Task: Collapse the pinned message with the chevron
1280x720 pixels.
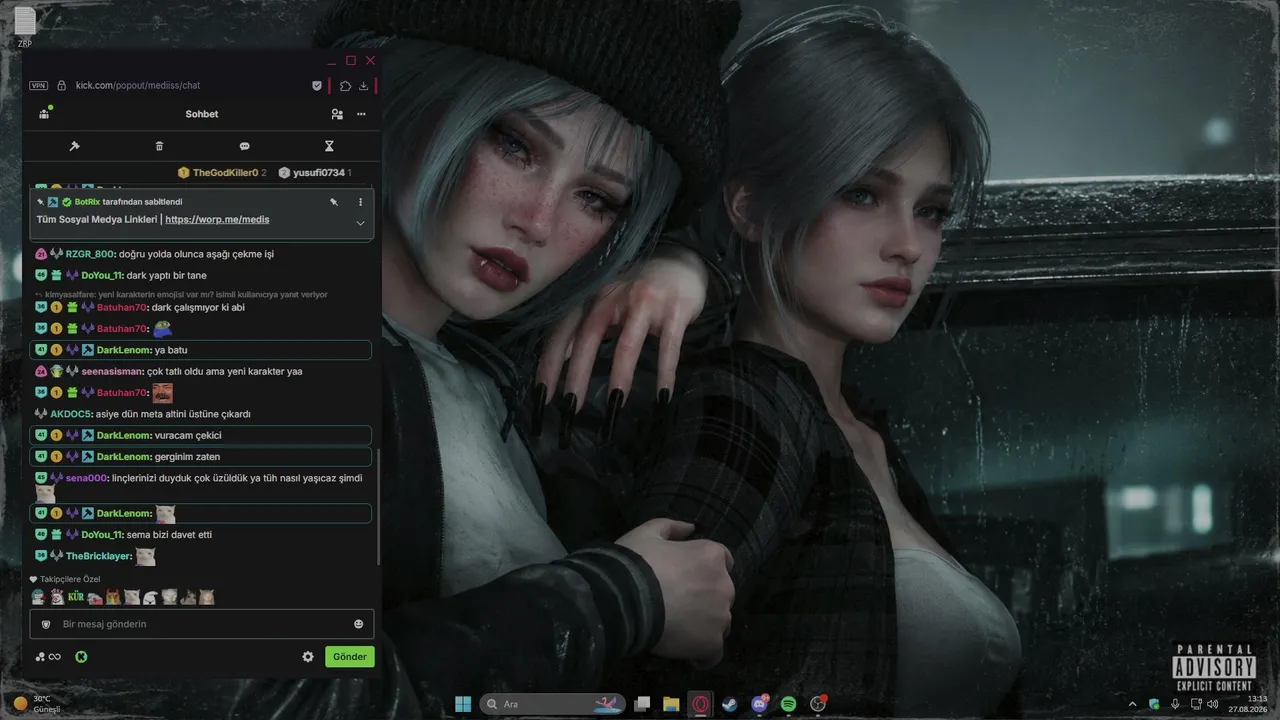Action: (360, 223)
